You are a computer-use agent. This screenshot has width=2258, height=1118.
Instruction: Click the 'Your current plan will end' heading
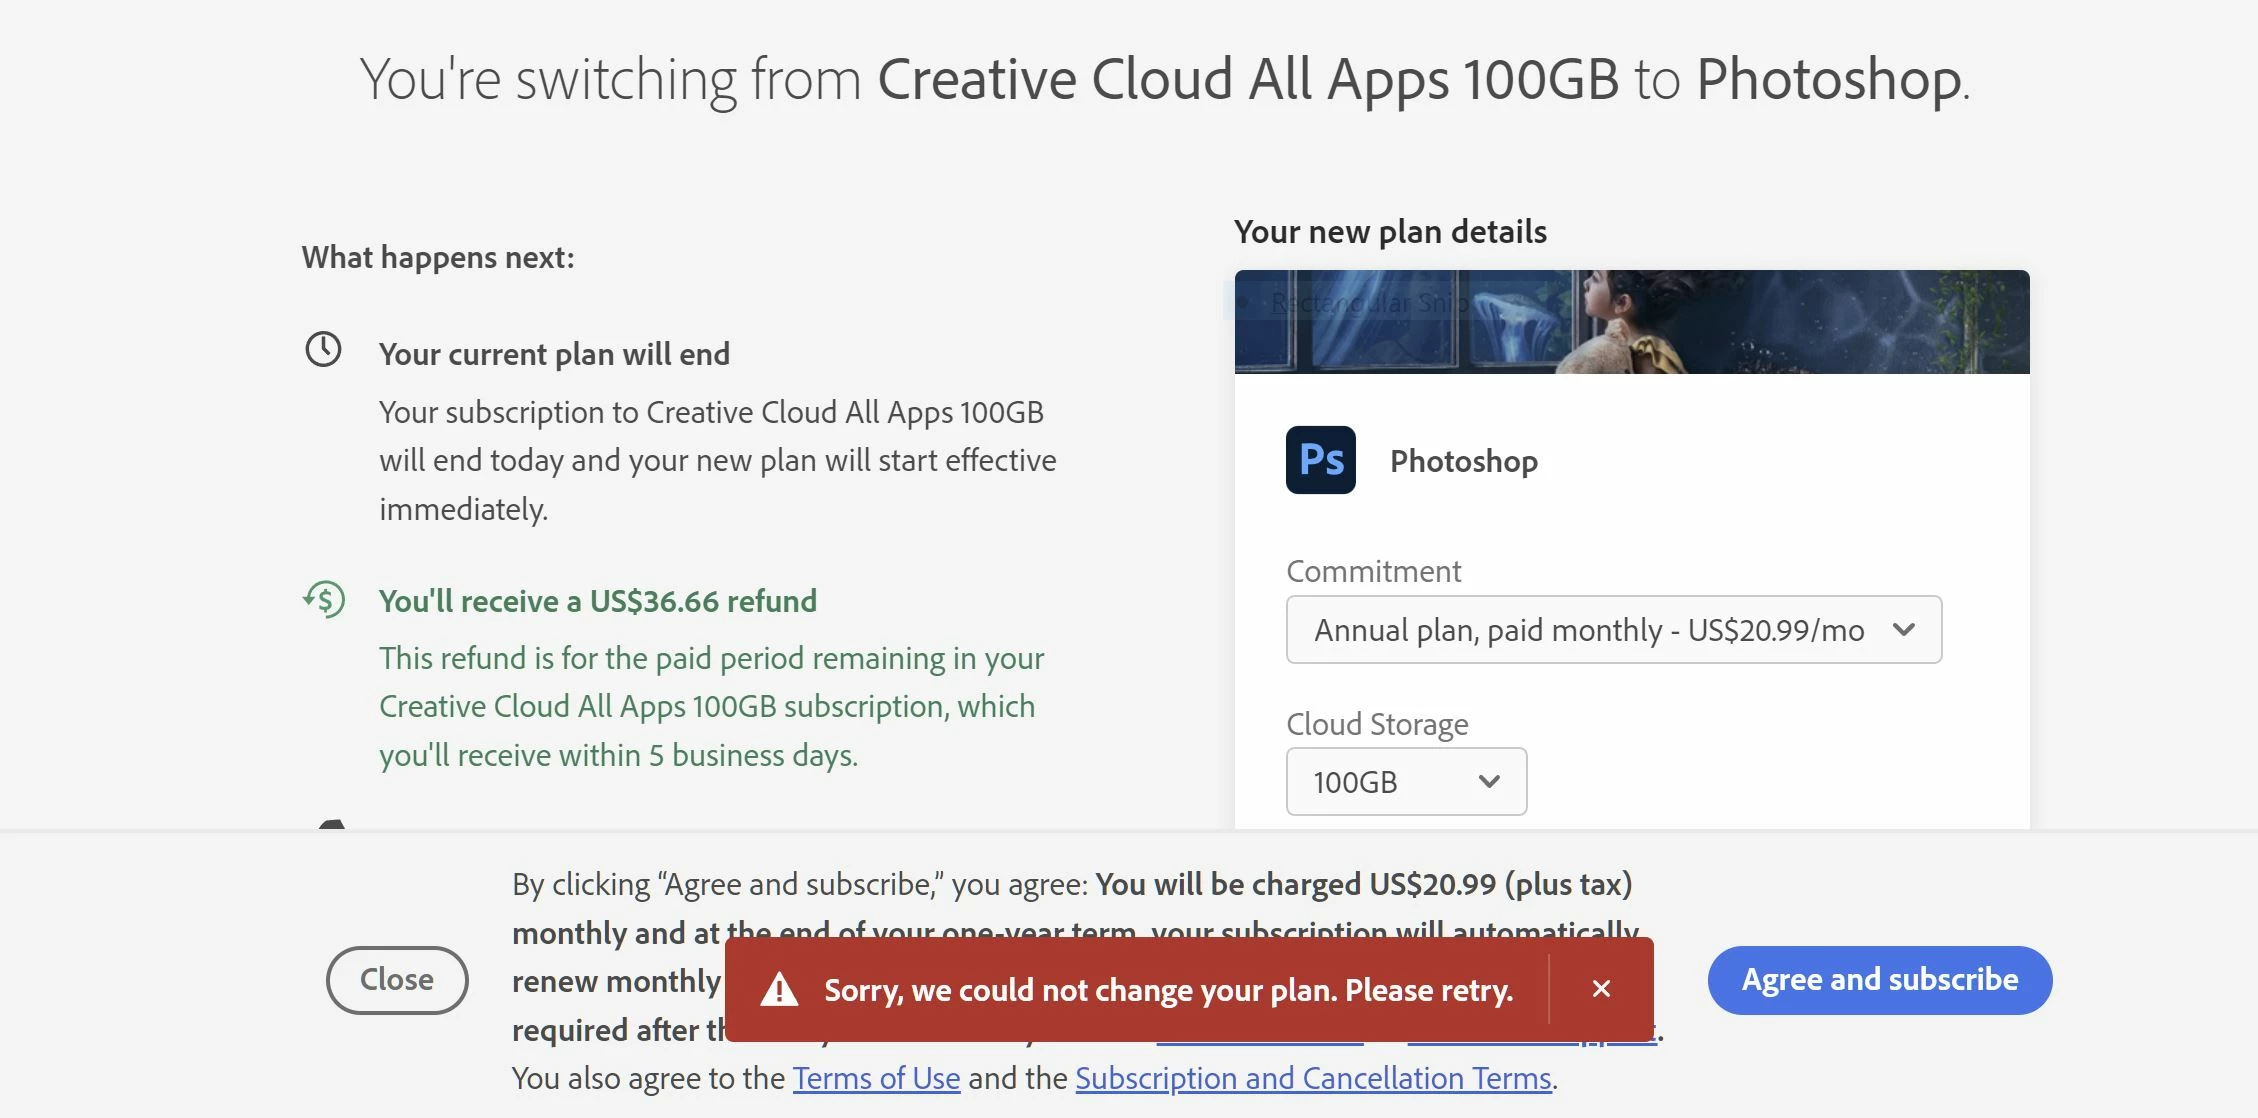554,354
